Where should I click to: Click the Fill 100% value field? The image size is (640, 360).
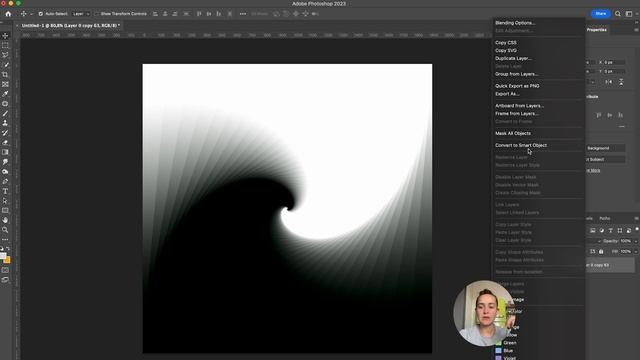(626, 251)
